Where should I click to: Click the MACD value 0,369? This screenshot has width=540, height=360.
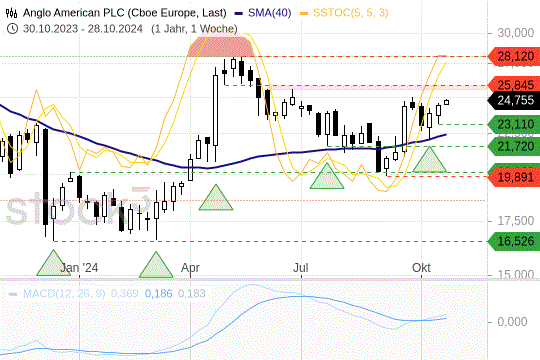click(x=124, y=294)
